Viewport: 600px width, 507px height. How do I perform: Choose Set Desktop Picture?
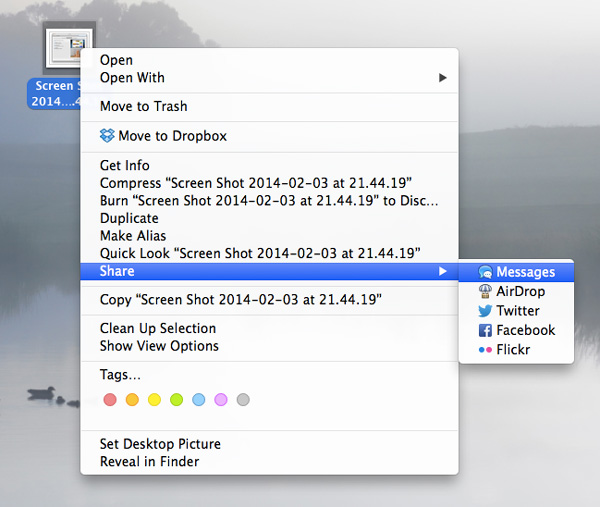[x=269, y=444]
